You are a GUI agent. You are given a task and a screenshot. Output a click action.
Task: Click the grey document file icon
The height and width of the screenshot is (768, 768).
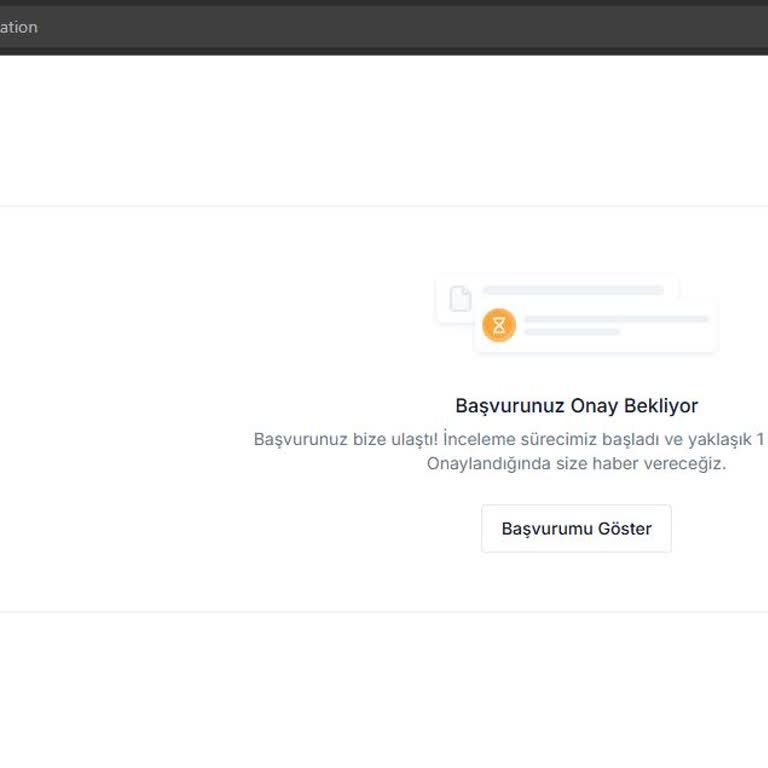pyautogui.click(x=460, y=299)
